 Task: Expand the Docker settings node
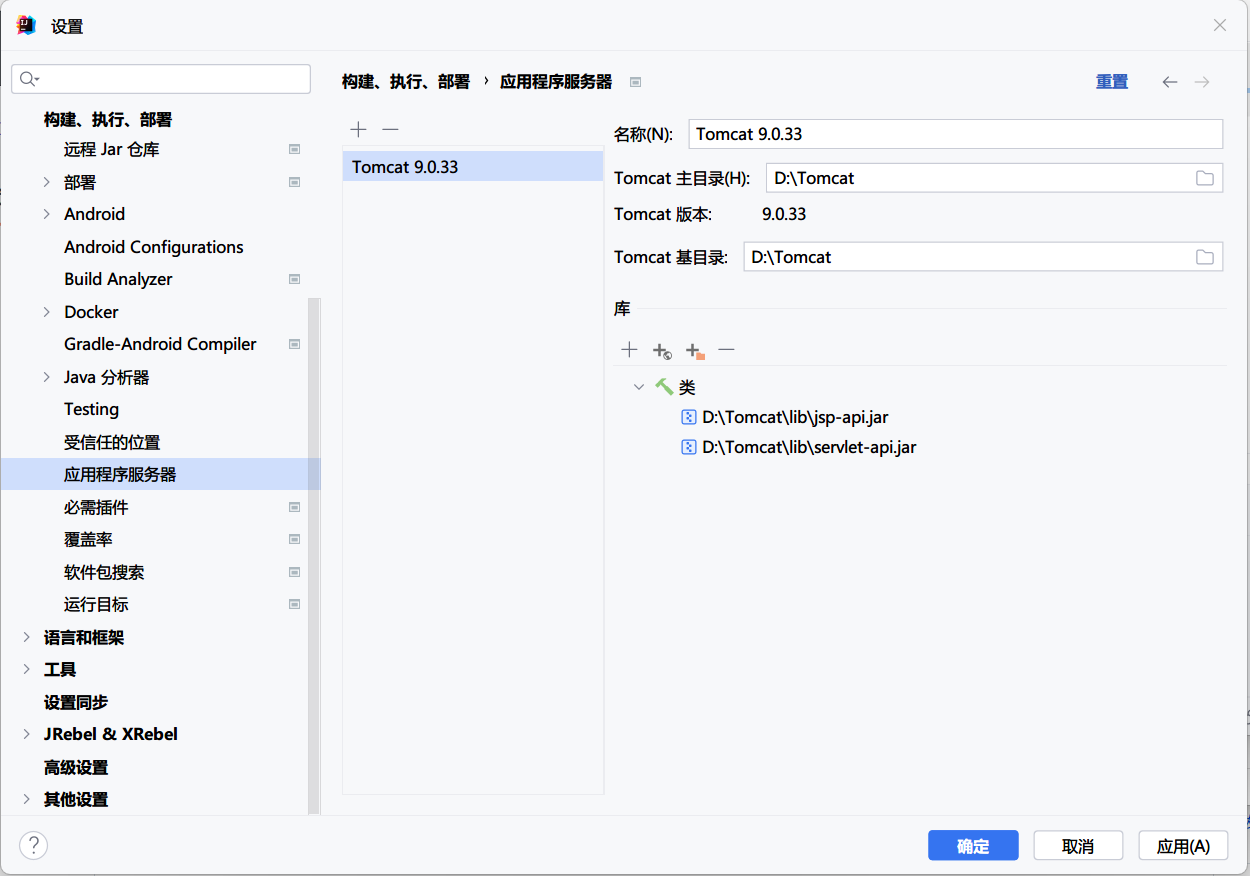click(x=47, y=312)
